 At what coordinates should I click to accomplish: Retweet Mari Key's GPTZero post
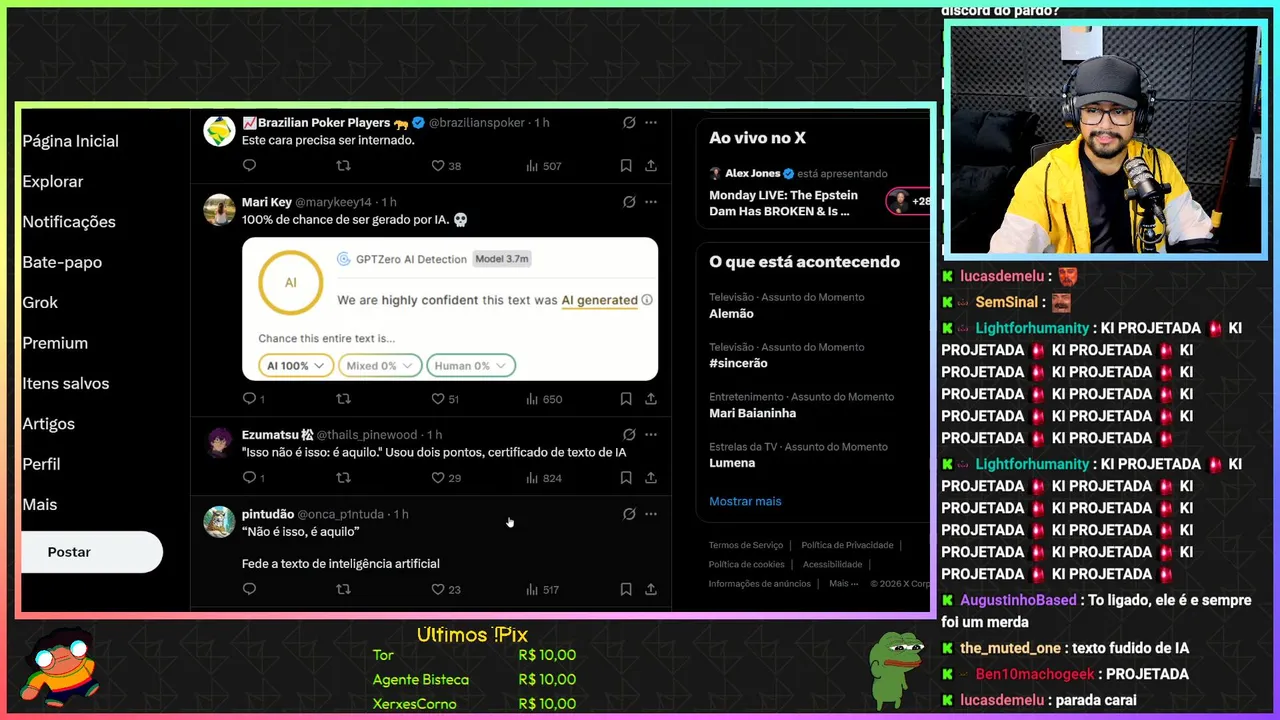coord(343,399)
